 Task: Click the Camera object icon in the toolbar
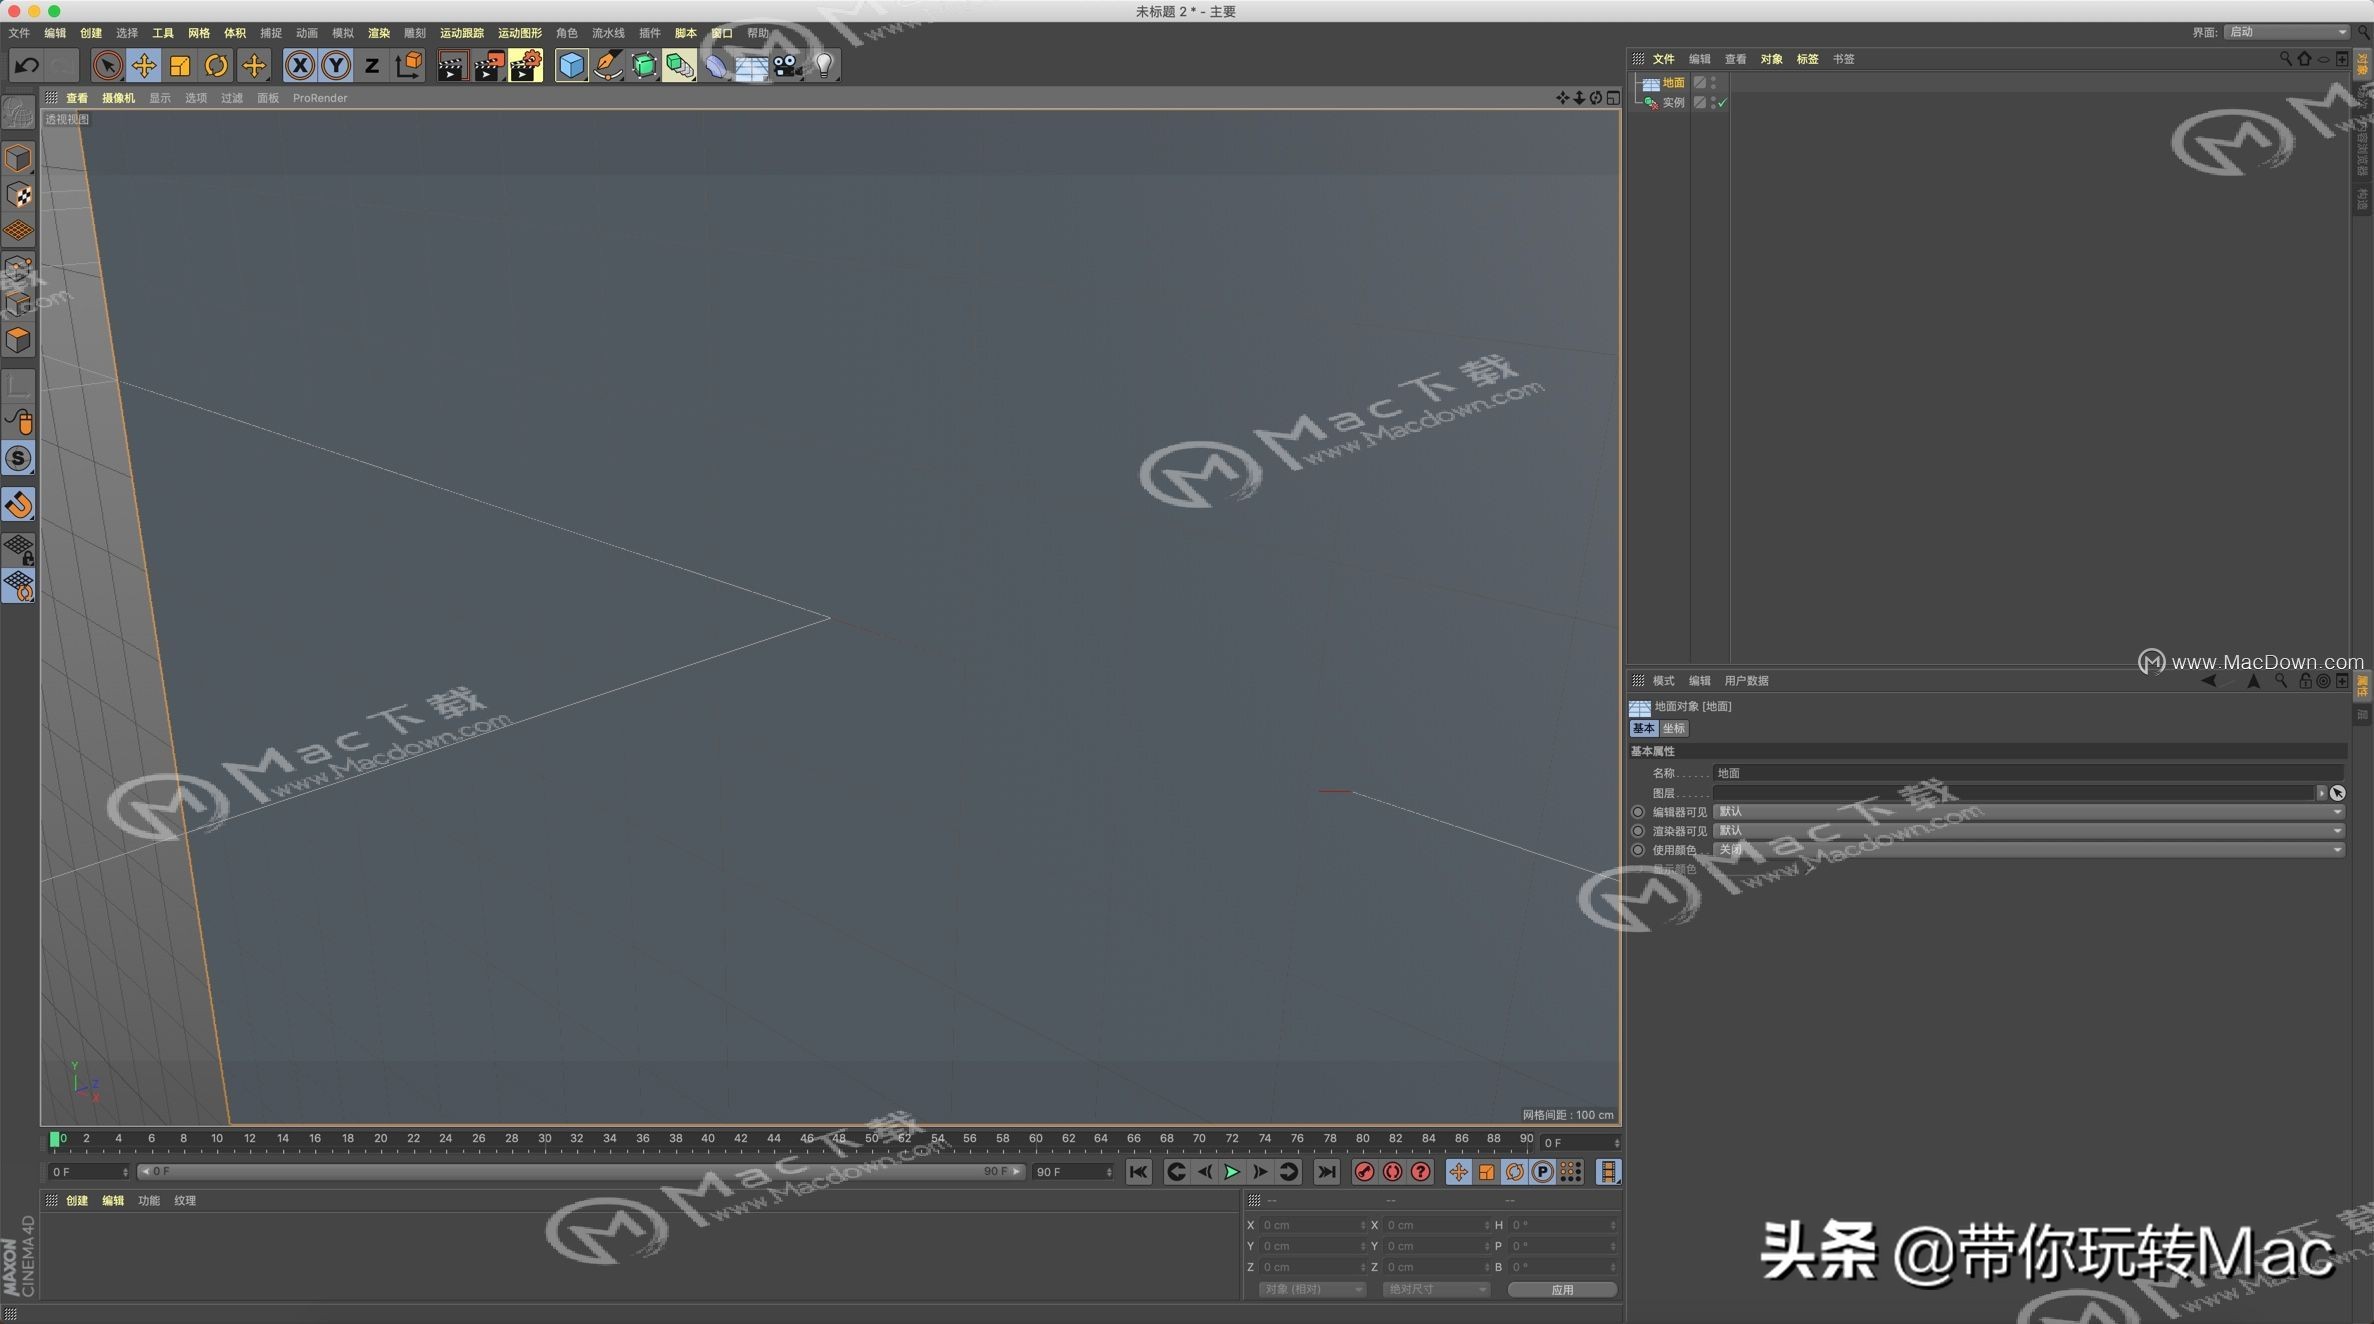click(788, 65)
